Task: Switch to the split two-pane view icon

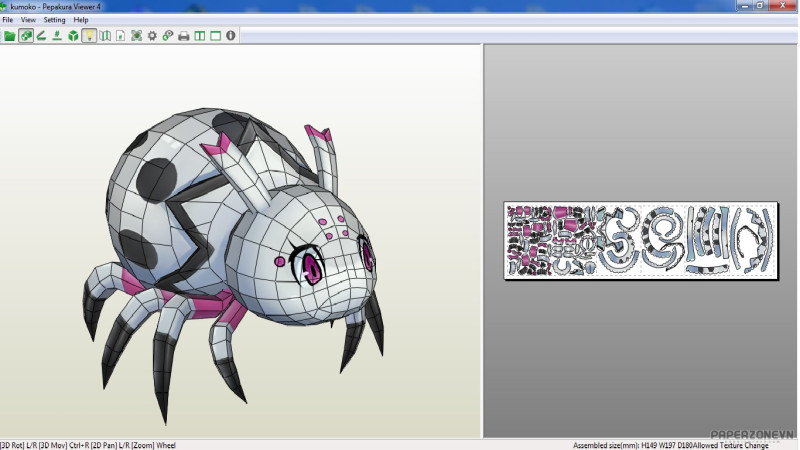Action: tap(199, 36)
